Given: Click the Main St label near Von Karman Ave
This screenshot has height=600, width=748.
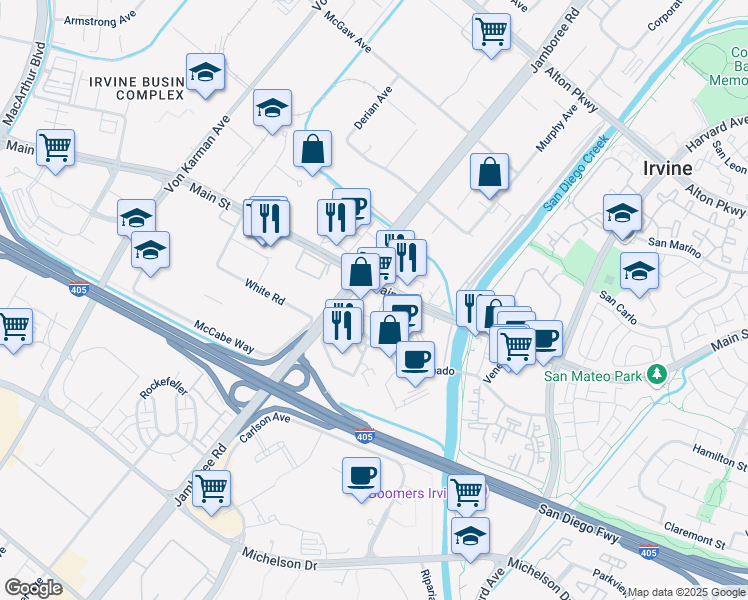Looking at the screenshot, I should click(210, 197).
